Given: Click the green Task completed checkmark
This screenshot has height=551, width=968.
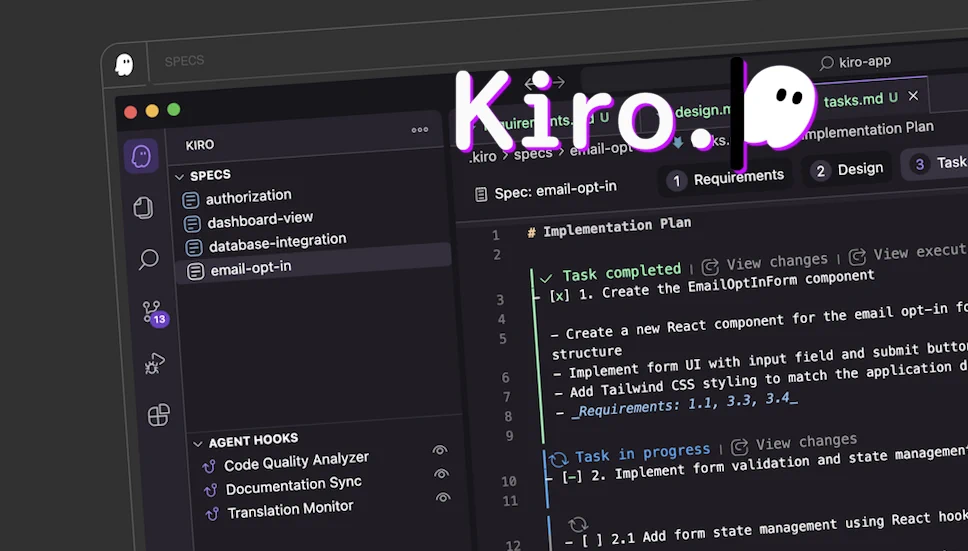Looking at the screenshot, I should pos(546,278).
